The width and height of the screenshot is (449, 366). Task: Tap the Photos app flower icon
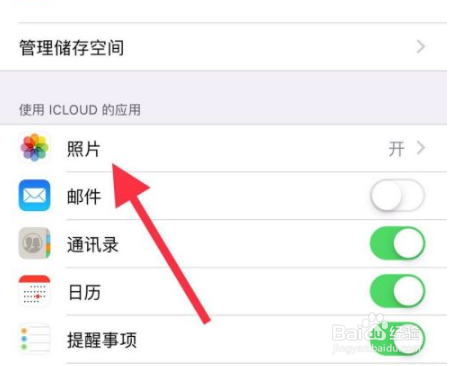point(34,147)
